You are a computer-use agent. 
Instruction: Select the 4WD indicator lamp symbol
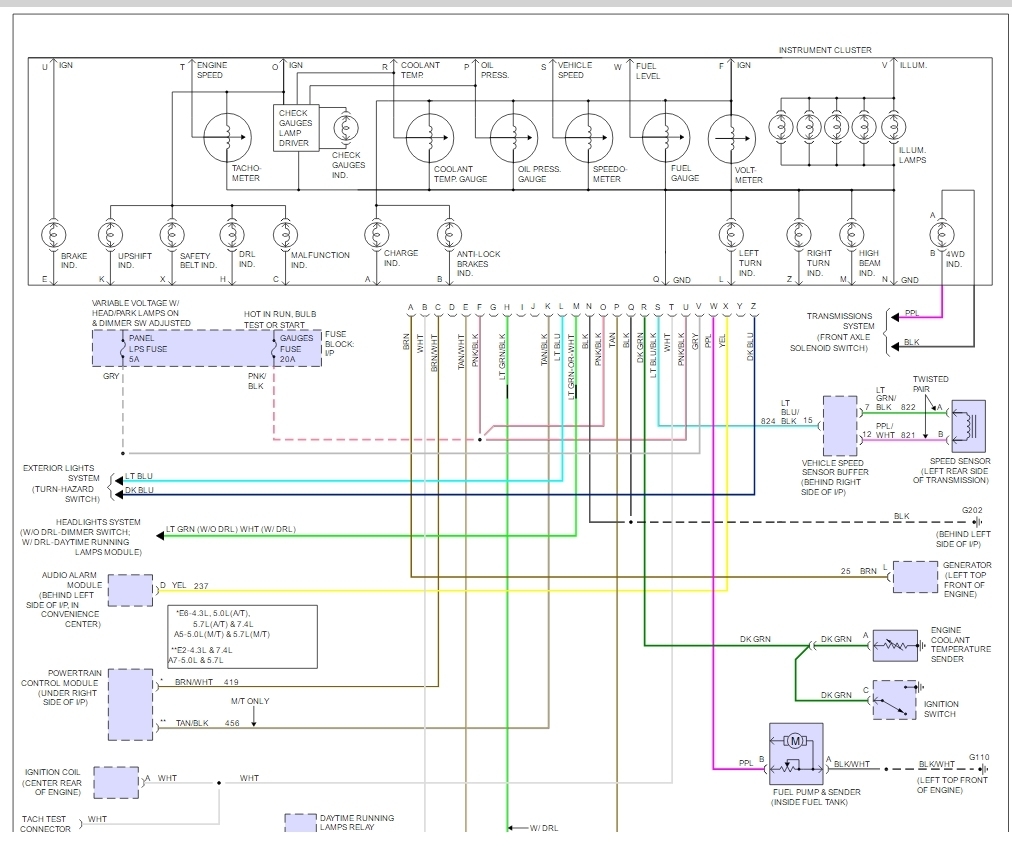(x=940, y=236)
